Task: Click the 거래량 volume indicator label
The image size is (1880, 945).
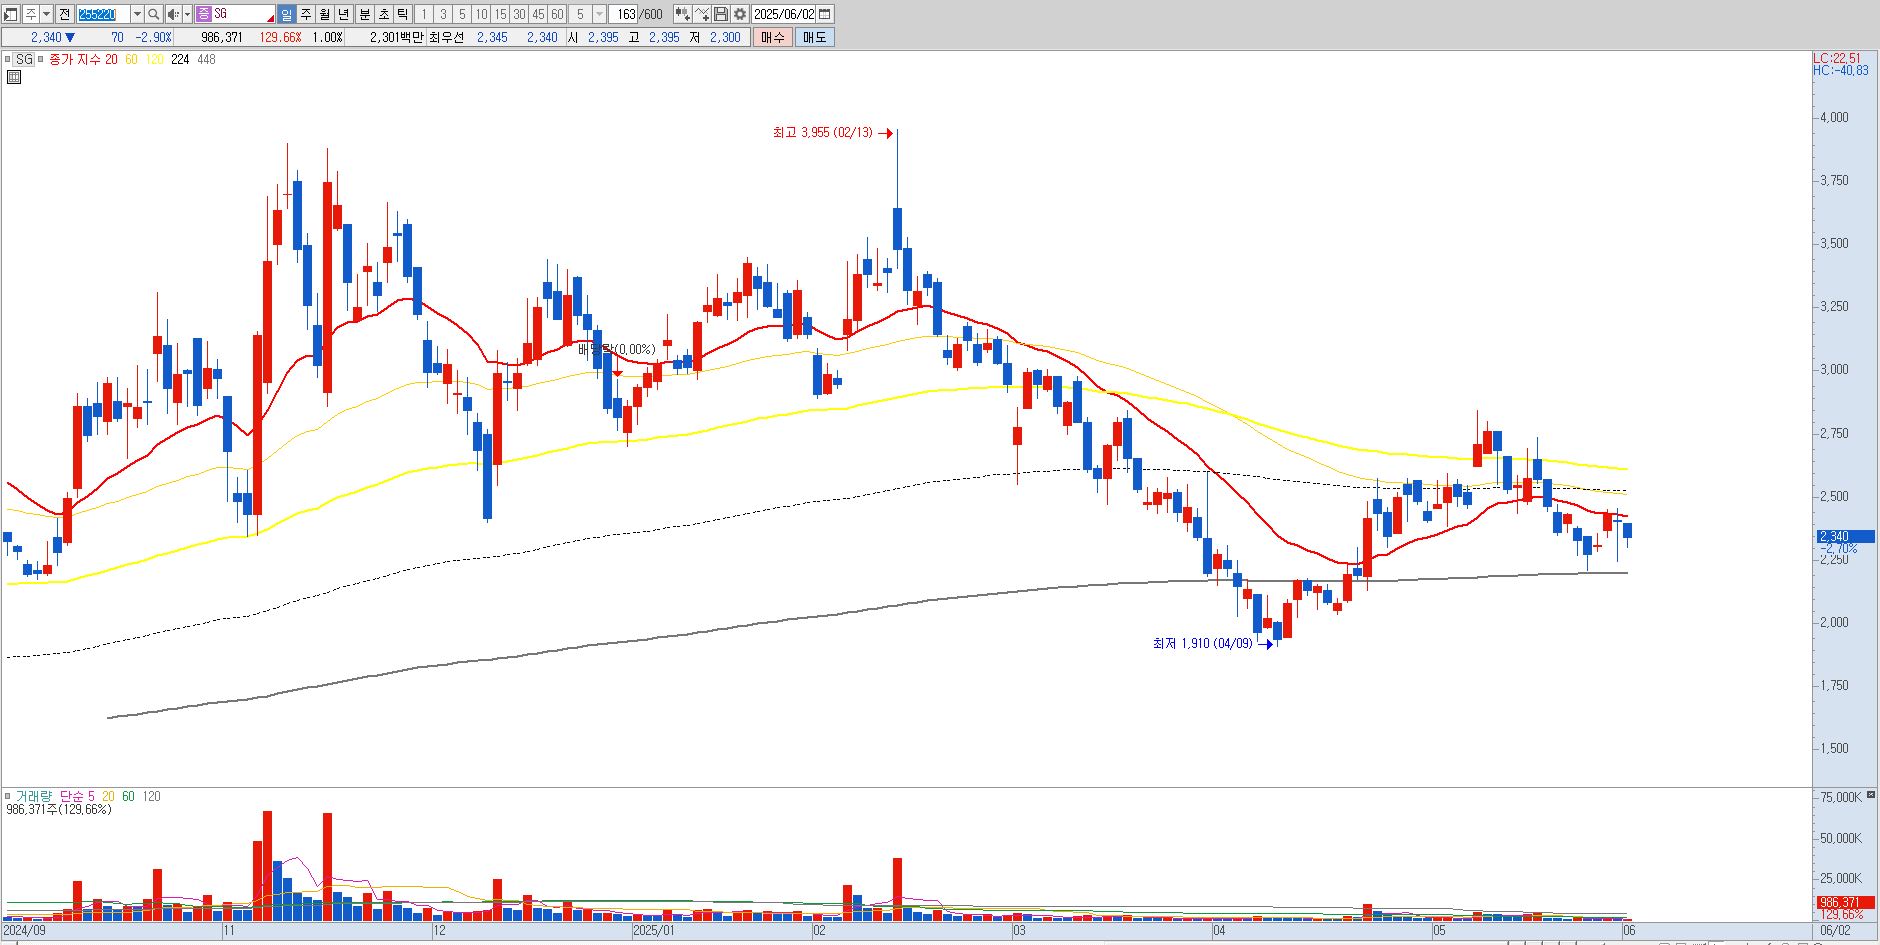Action: [32, 796]
